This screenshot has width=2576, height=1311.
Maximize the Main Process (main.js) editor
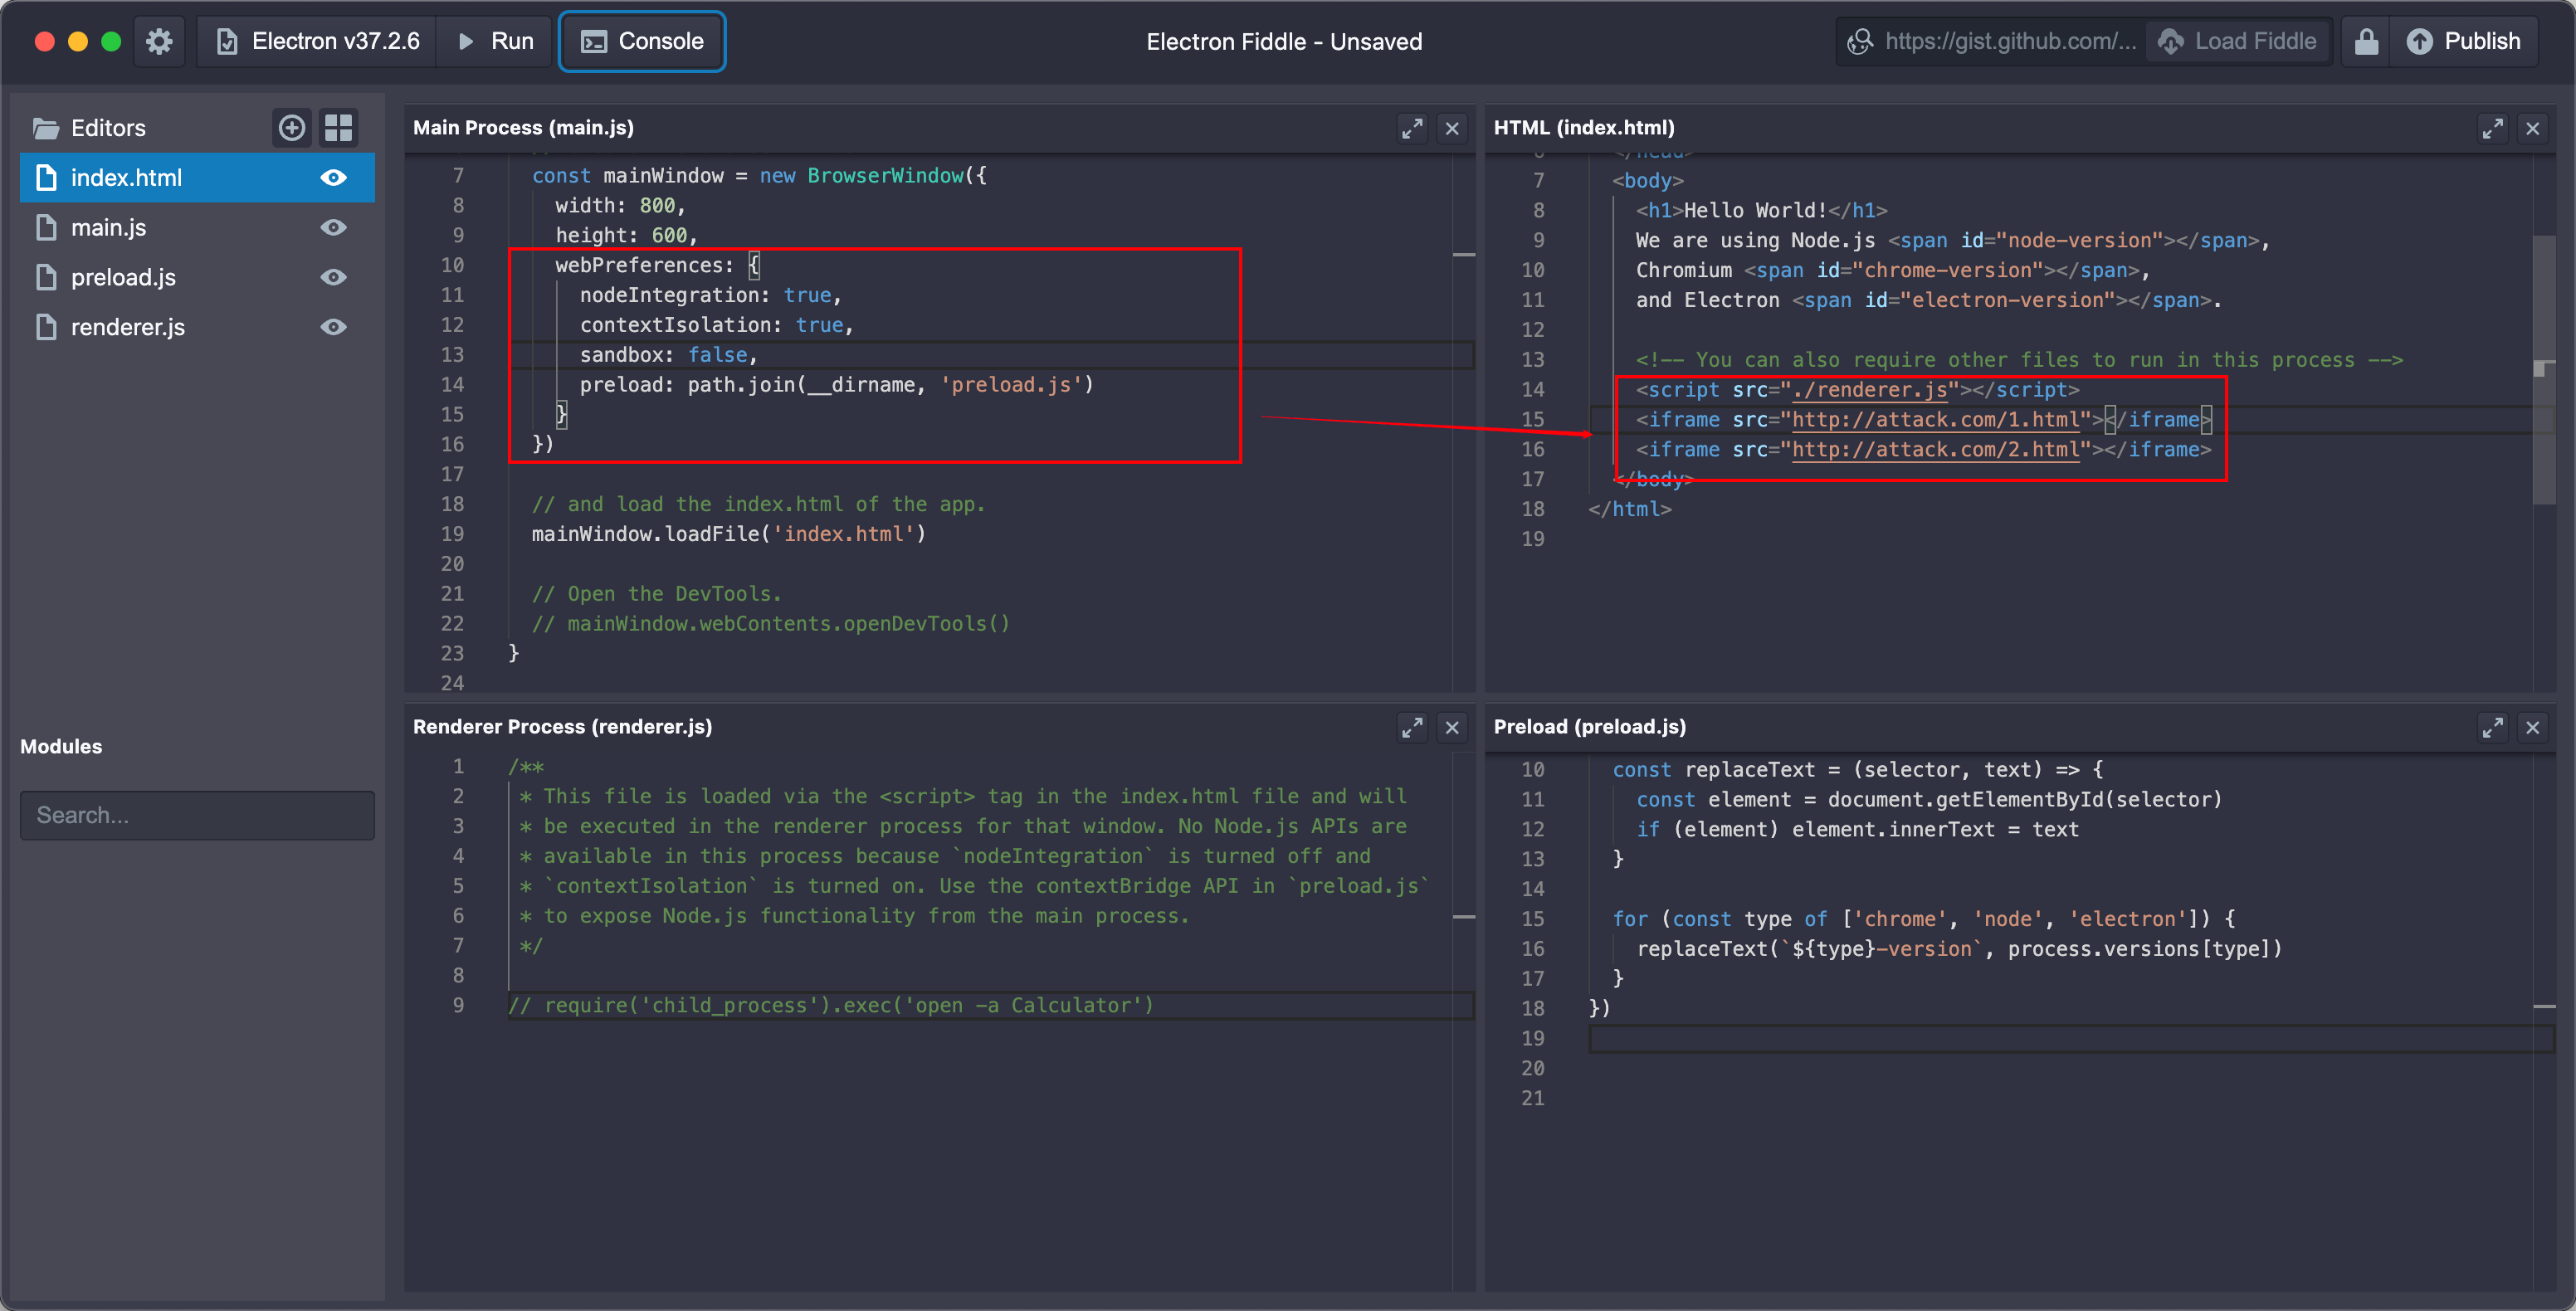1412,128
